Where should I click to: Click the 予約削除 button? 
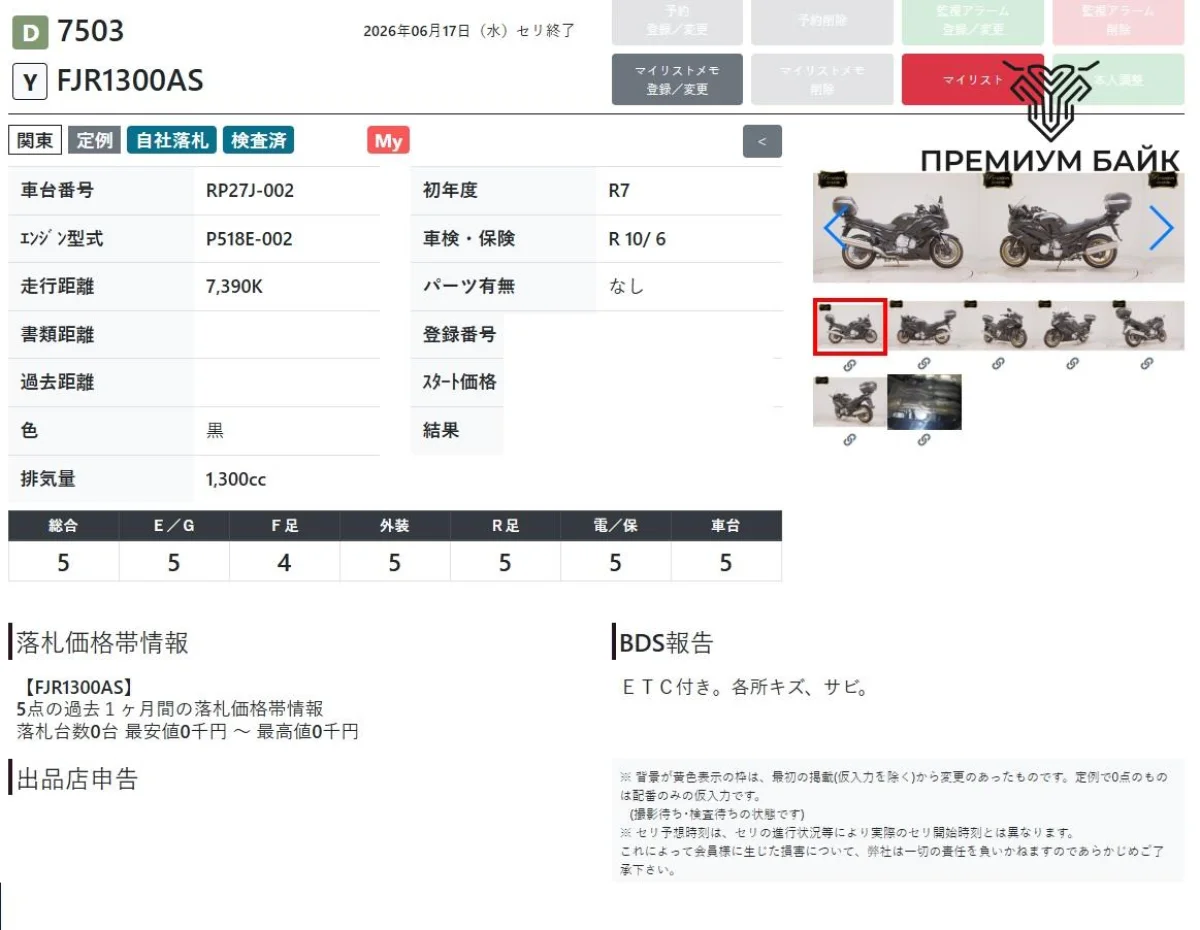822,21
